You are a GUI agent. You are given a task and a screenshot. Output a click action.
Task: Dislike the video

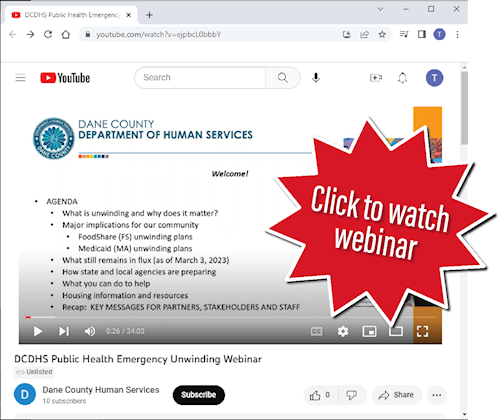point(352,395)
